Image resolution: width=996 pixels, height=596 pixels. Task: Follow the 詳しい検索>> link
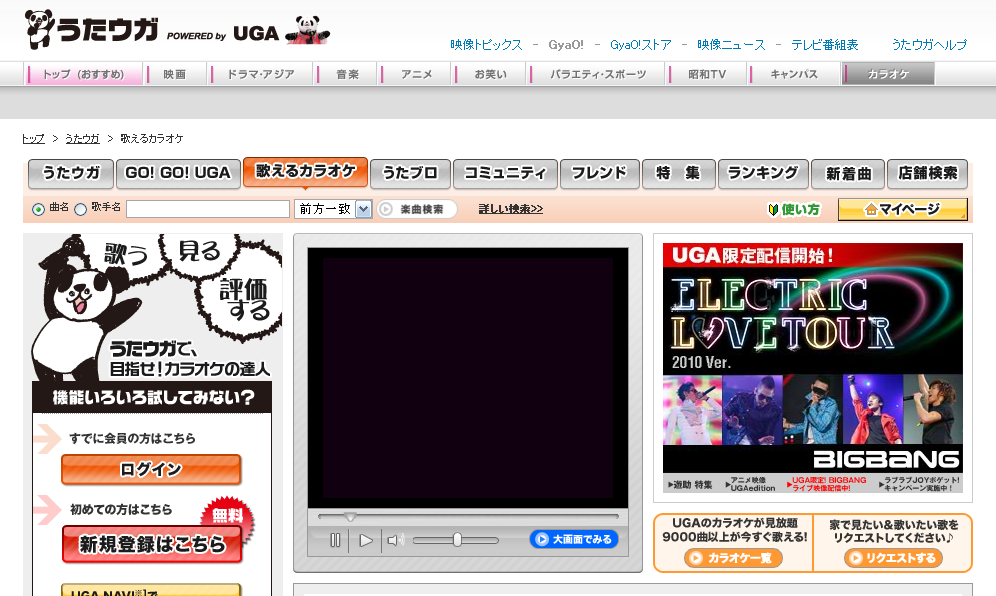point(510,209)
